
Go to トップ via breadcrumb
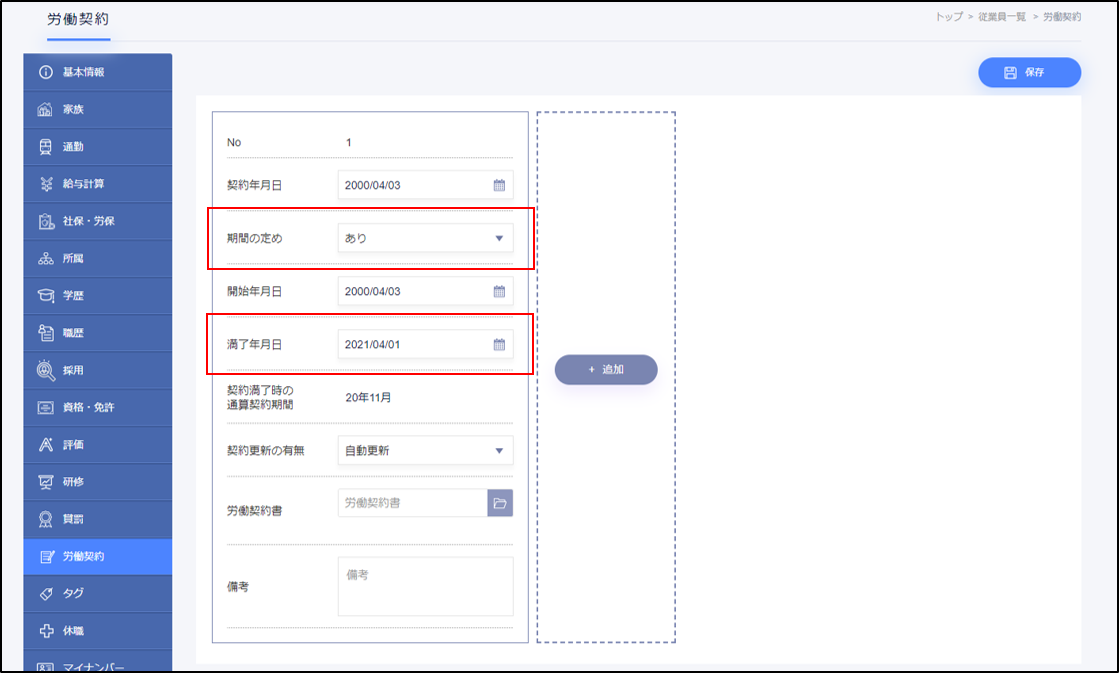coord(949,17)
